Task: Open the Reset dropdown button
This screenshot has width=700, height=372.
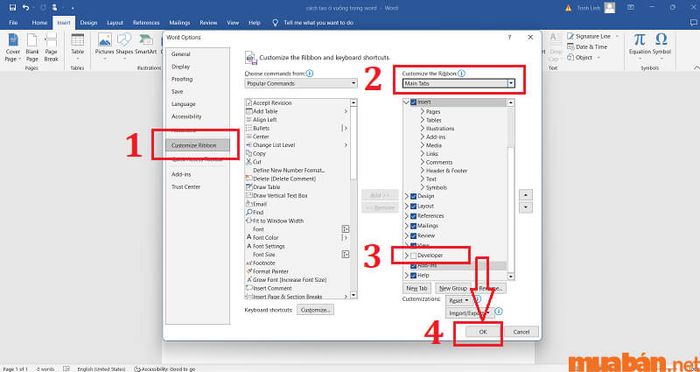Action: (x=458, y=301)
